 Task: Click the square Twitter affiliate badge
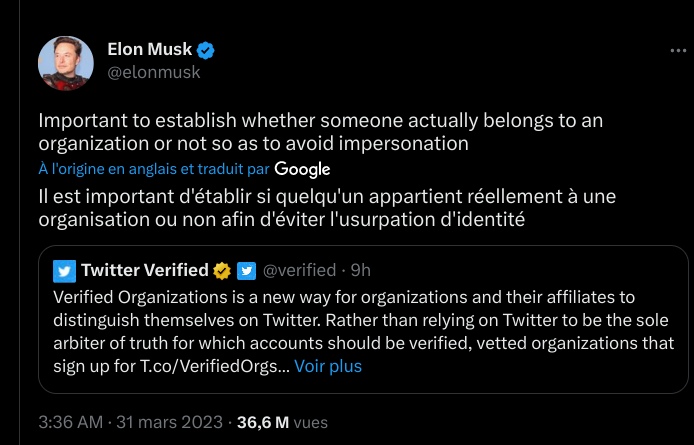pyautogui.click(x=247, y=270)
